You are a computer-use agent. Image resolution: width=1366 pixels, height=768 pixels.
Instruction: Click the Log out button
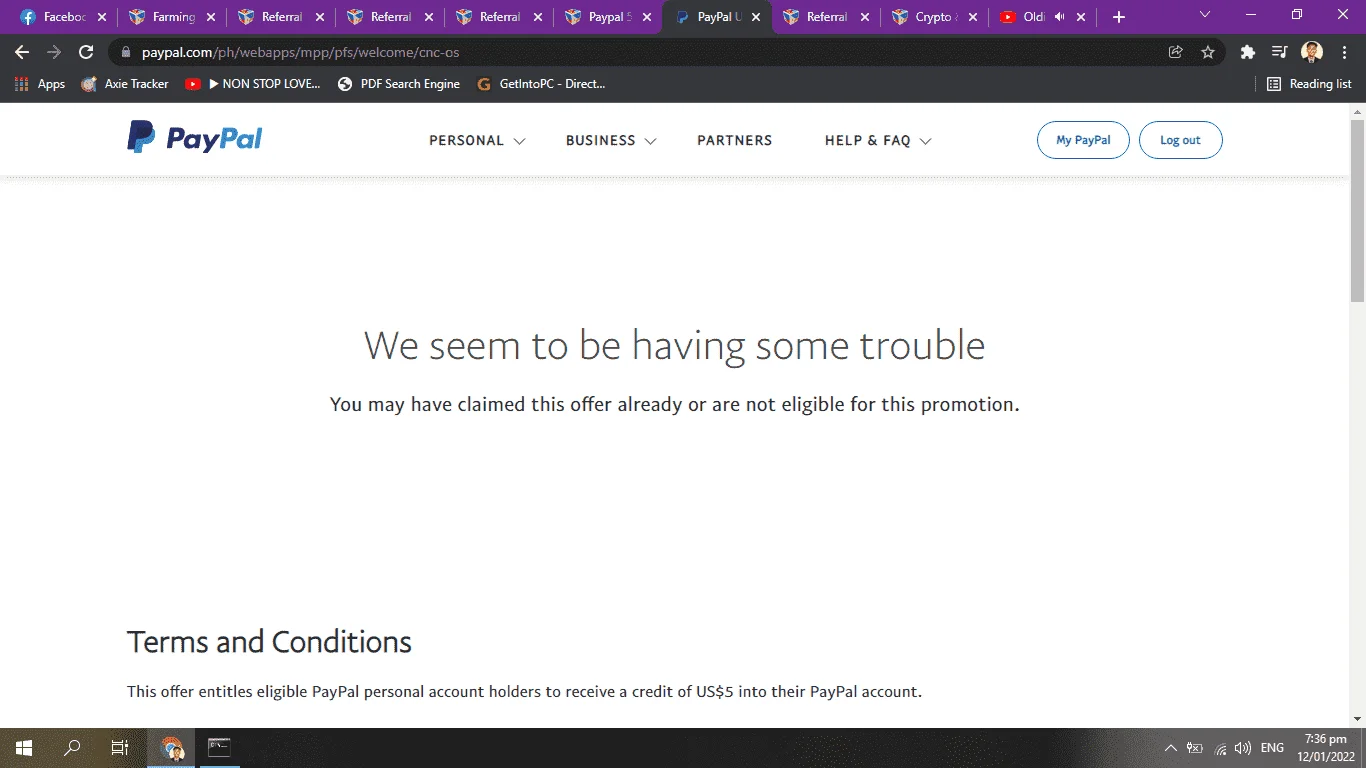(x=1180, y=140)
